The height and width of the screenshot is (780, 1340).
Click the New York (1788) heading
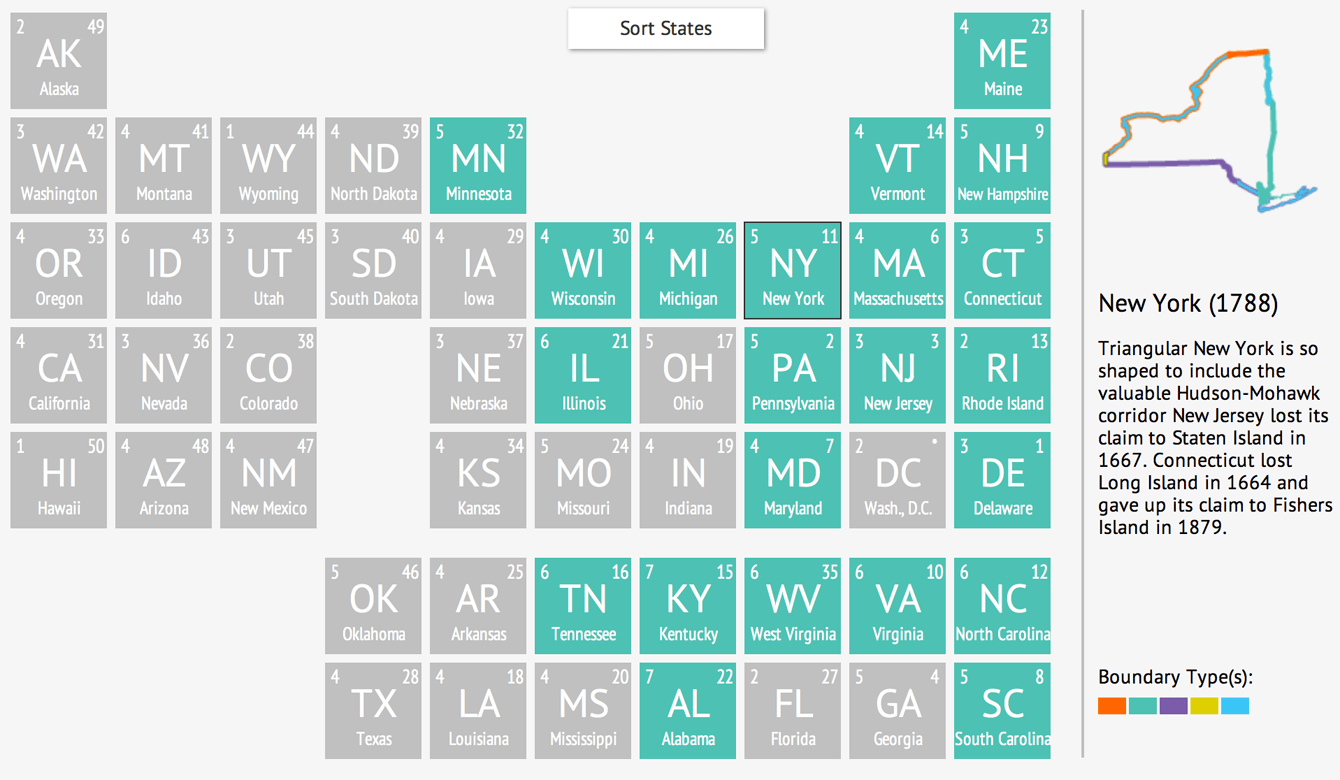(1188, 303)
